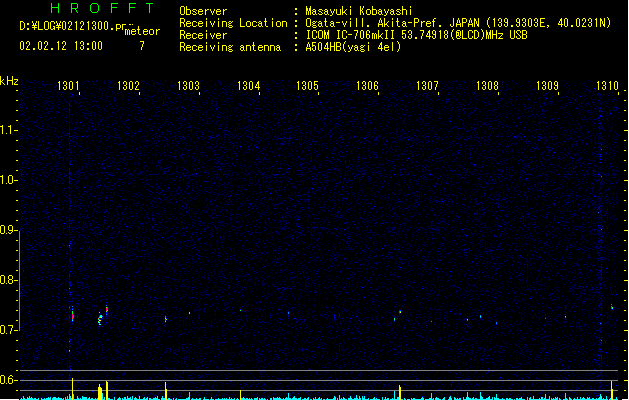Click the date 02.02.12 13:00
The width and height of the screenshot is (629, 400).
click(61, 46)
